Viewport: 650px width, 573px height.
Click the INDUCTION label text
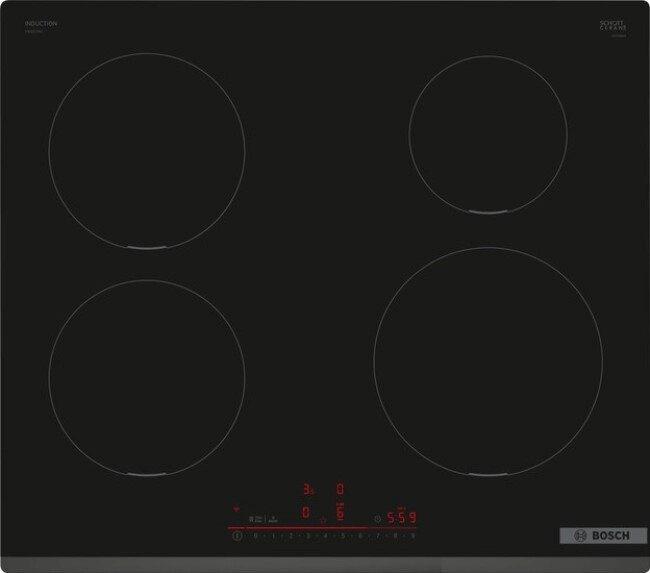pos(41,23)
